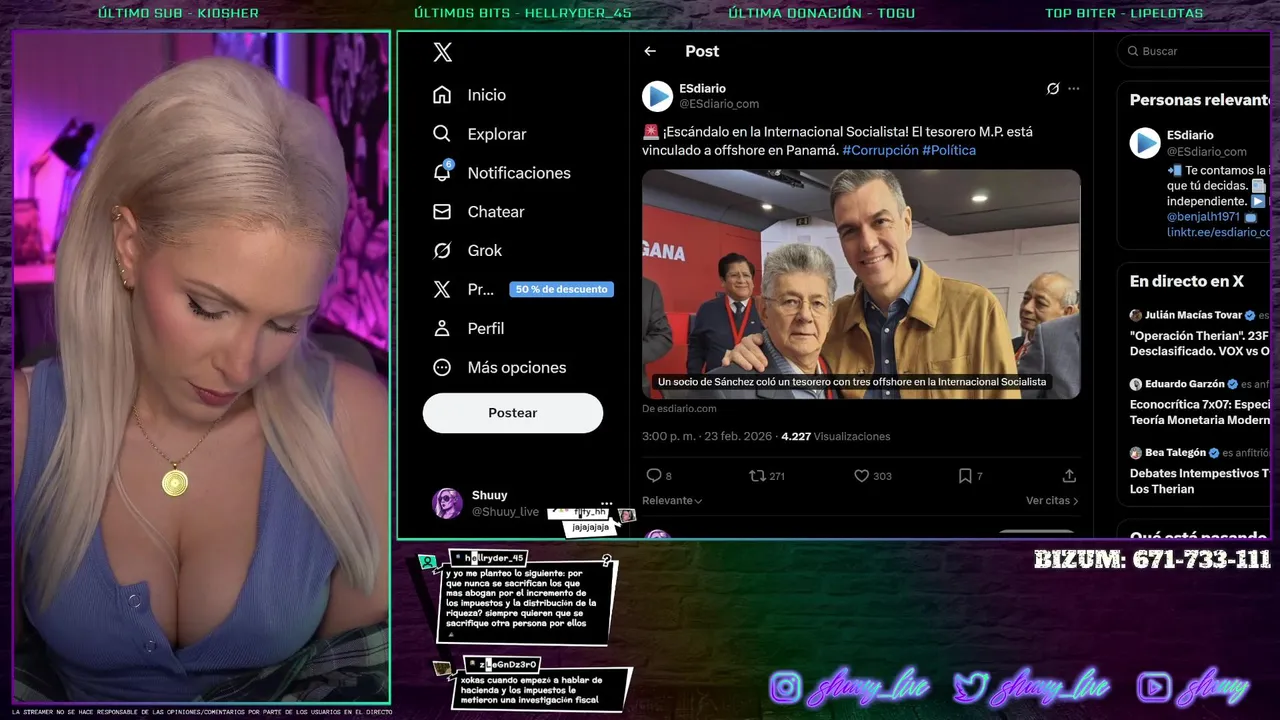Open Julián Macías Tovar live broadcast
Viewport: 1280px width, 720px height.
pos(1199,333)
